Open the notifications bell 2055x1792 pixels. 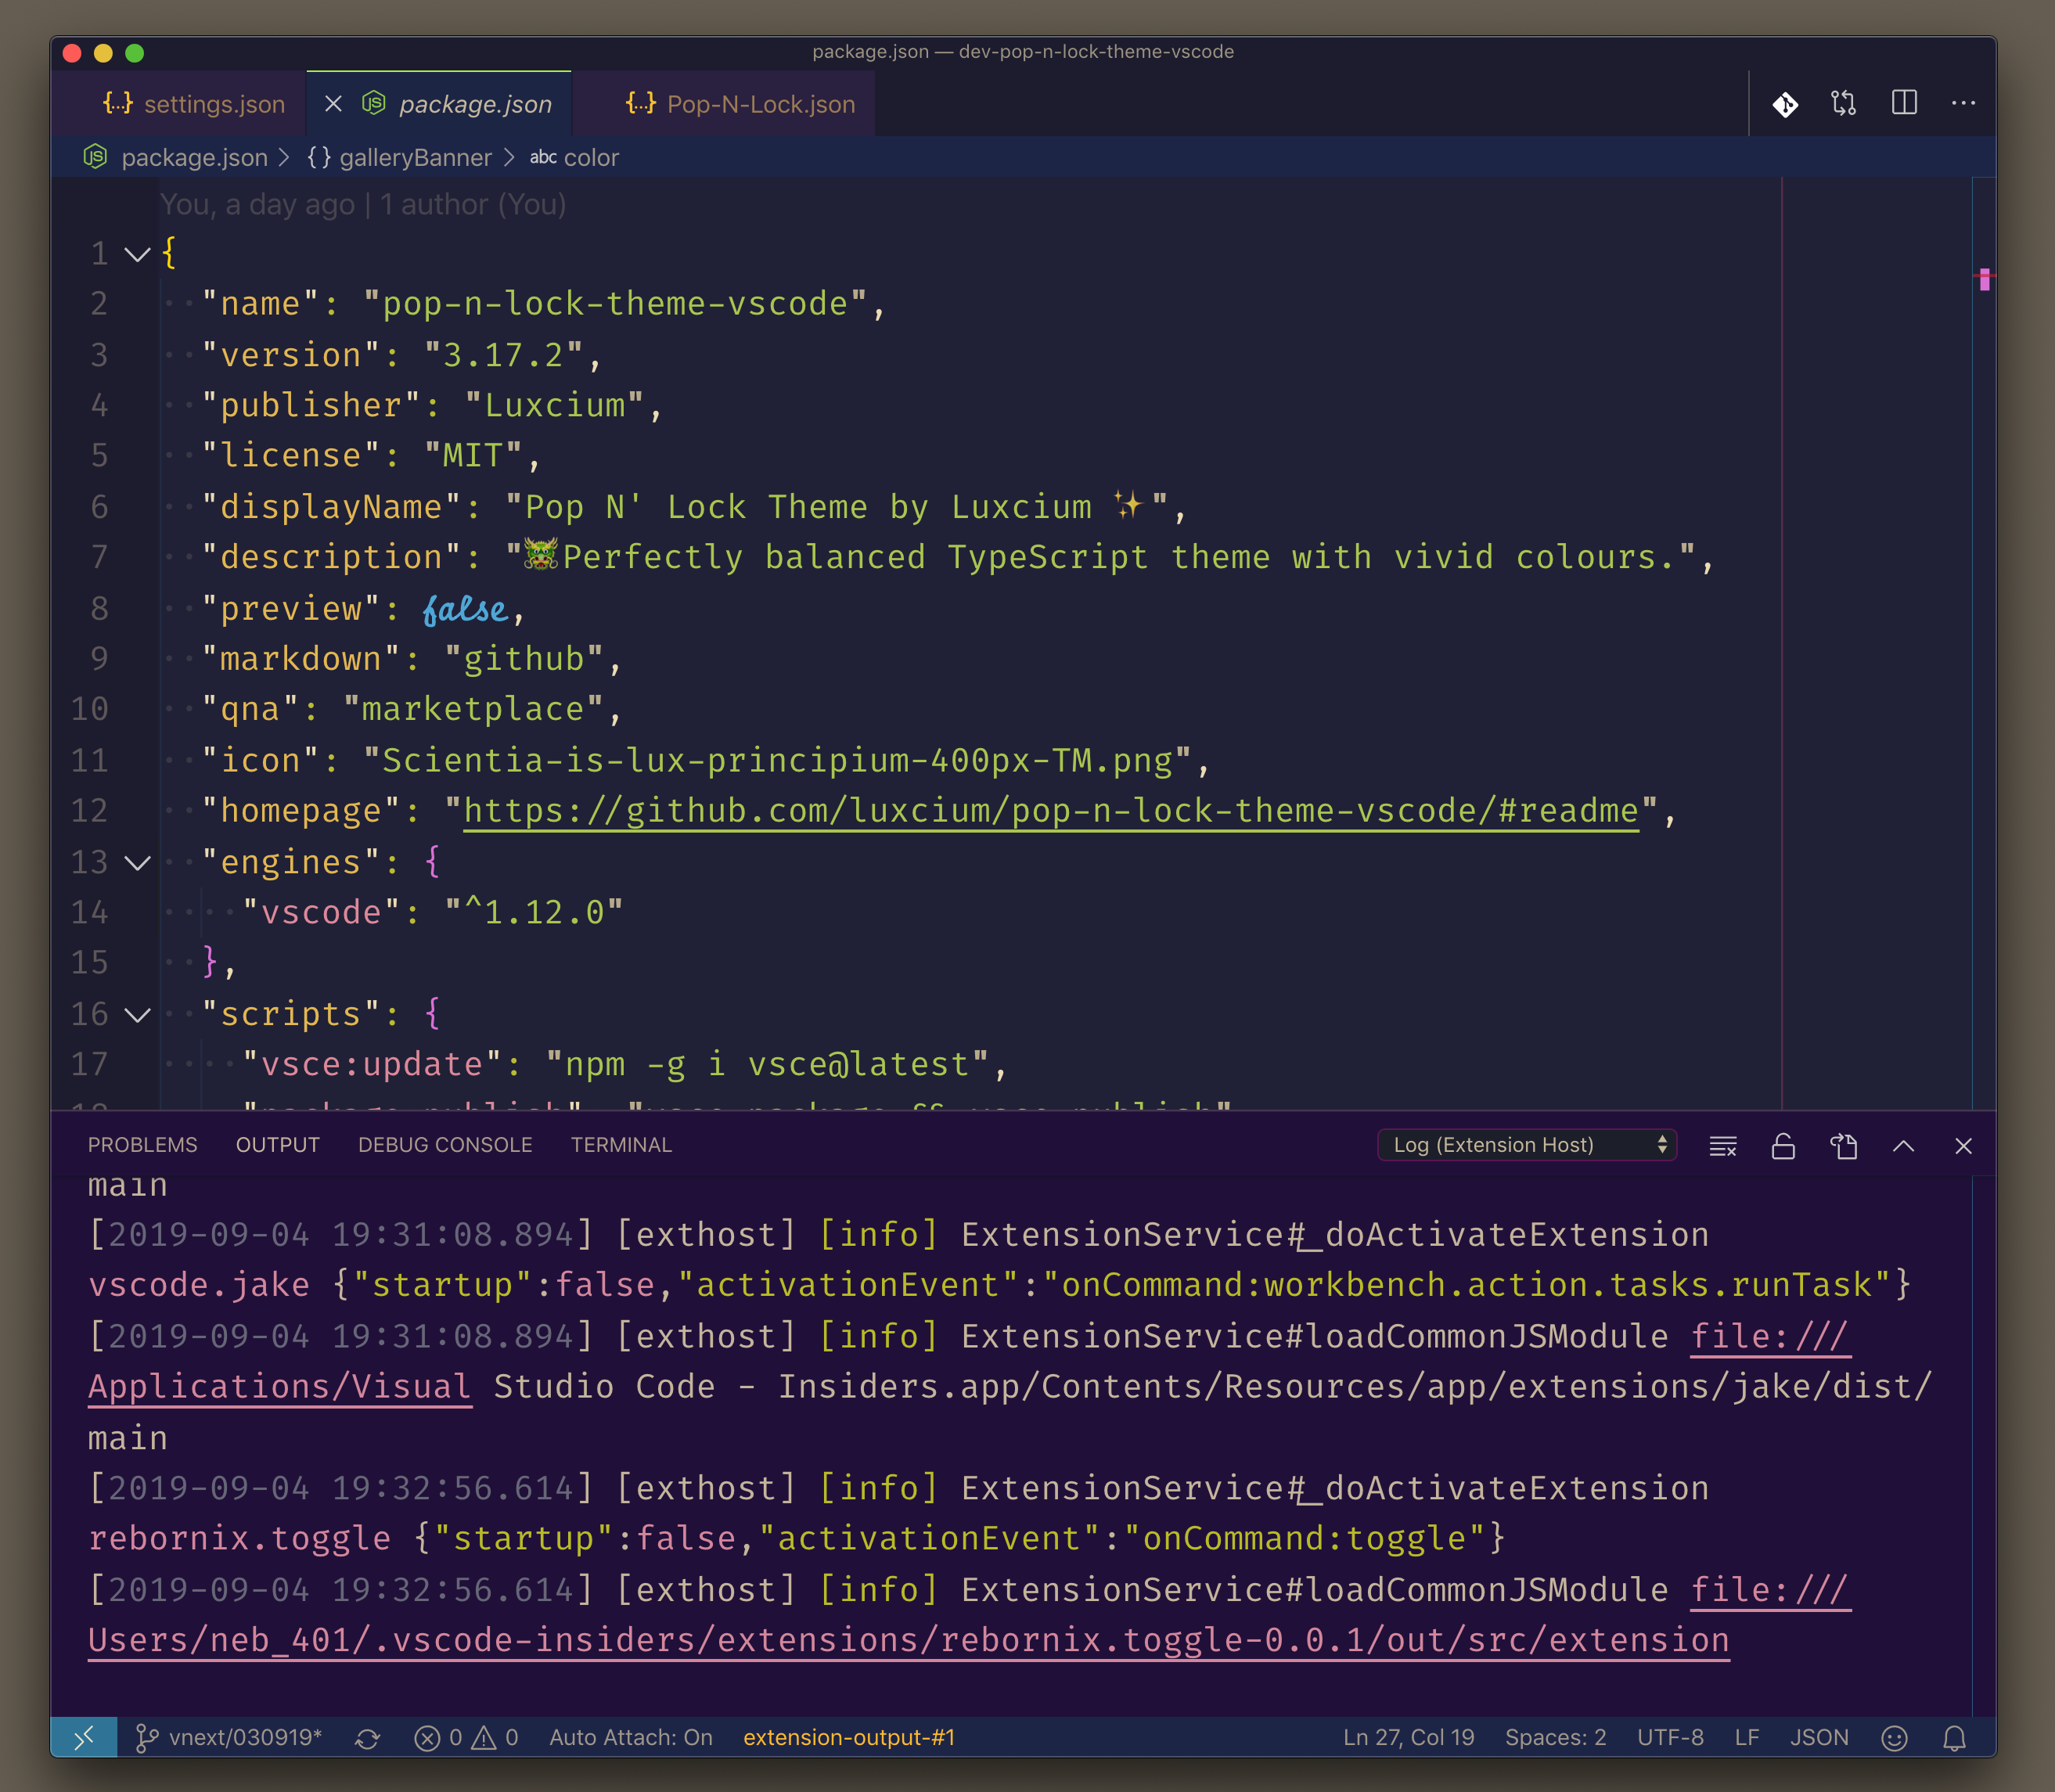tap(1954, 1738)
